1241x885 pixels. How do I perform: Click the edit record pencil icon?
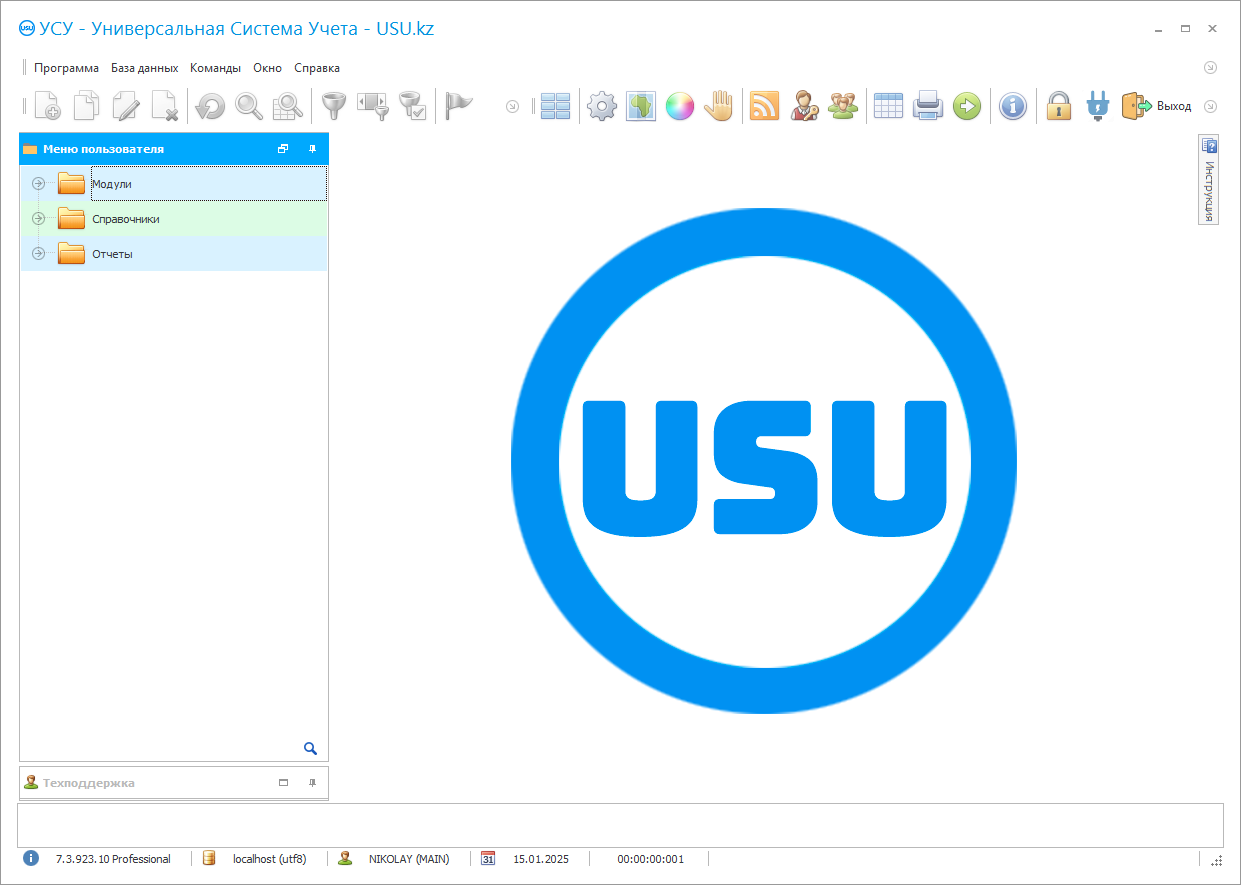(125, 106)
